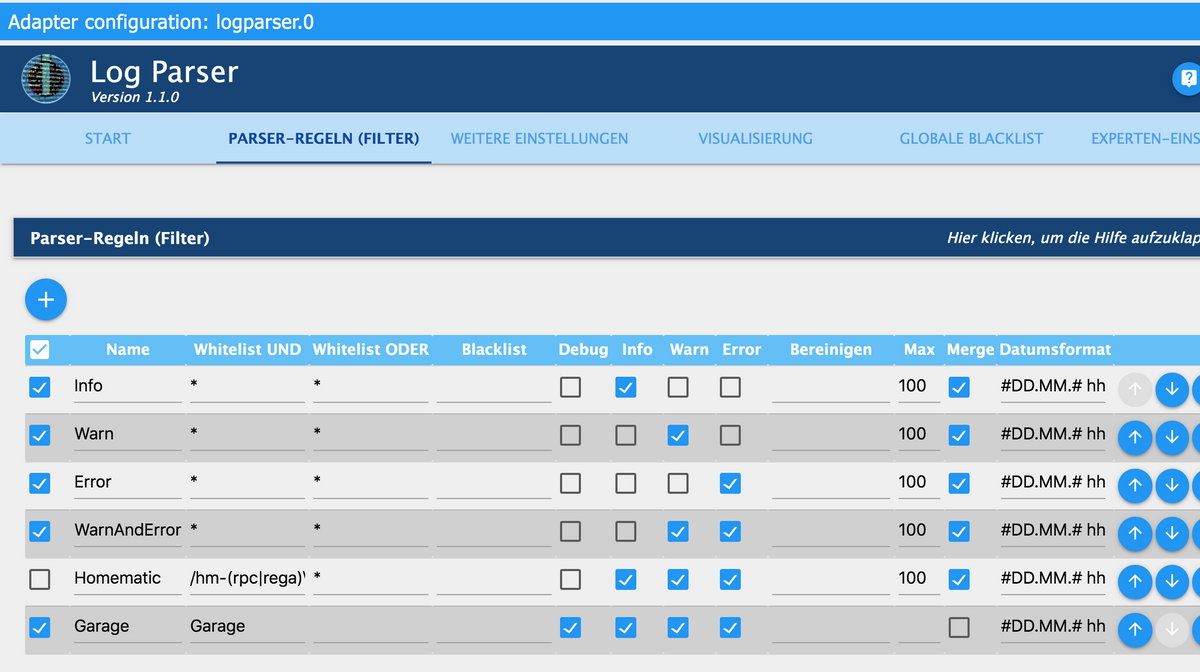Click the blue plus add-rule button
Image resolution: width=1200 pixels, height=672 pixels.
pos(45,298)
